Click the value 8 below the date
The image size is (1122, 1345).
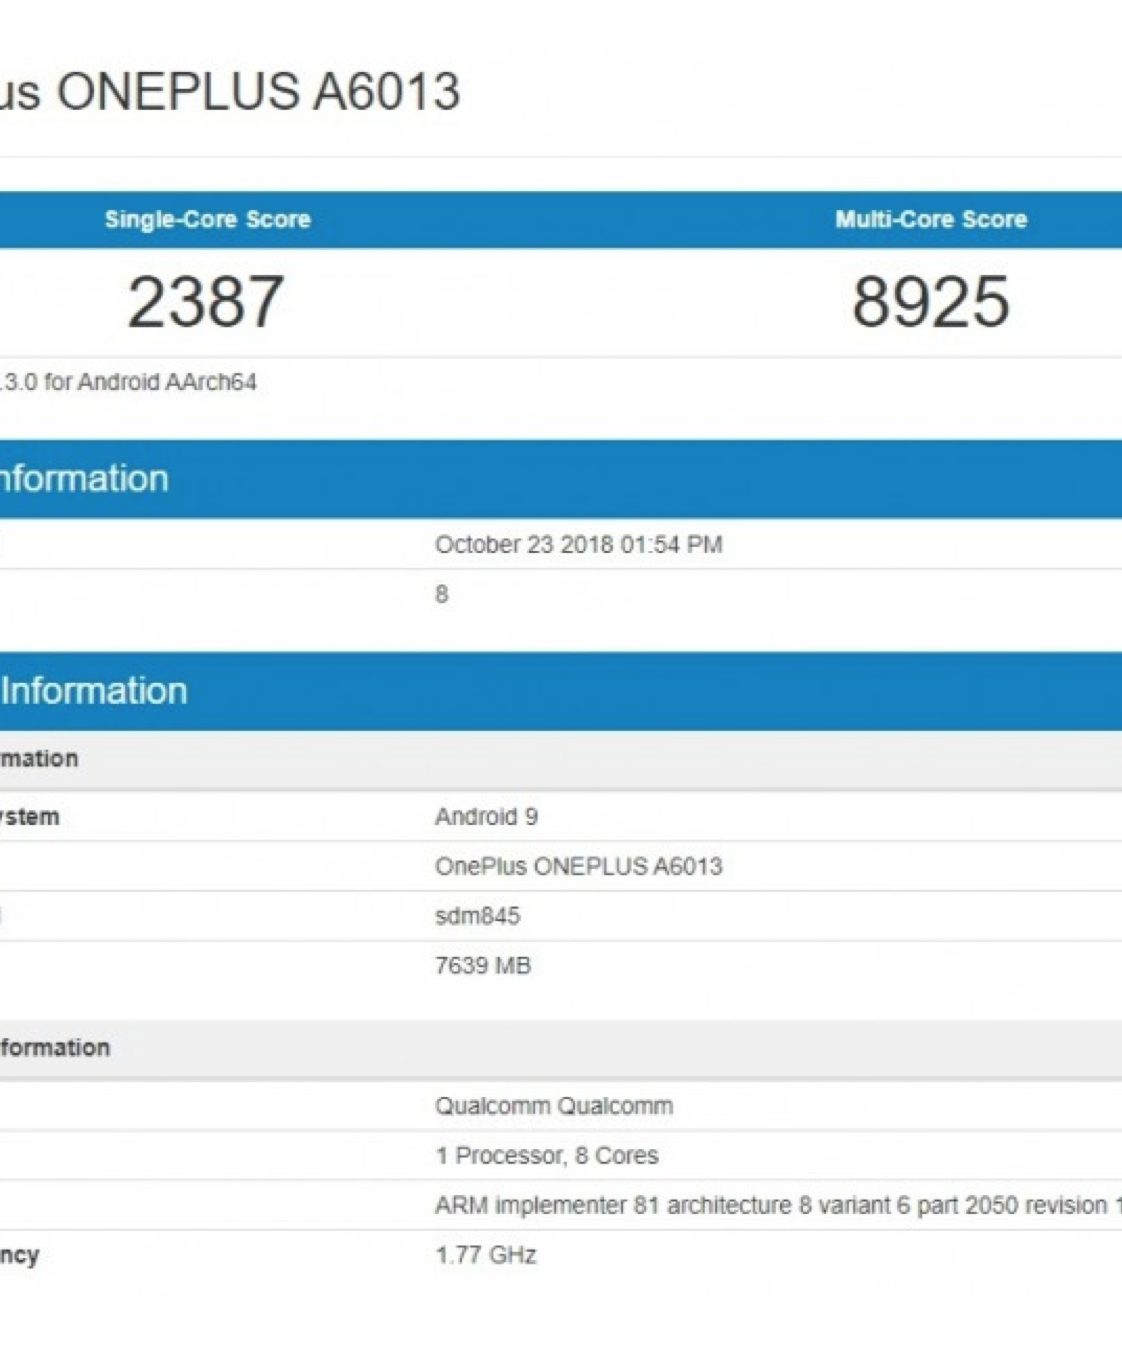[x=441, y=595]
